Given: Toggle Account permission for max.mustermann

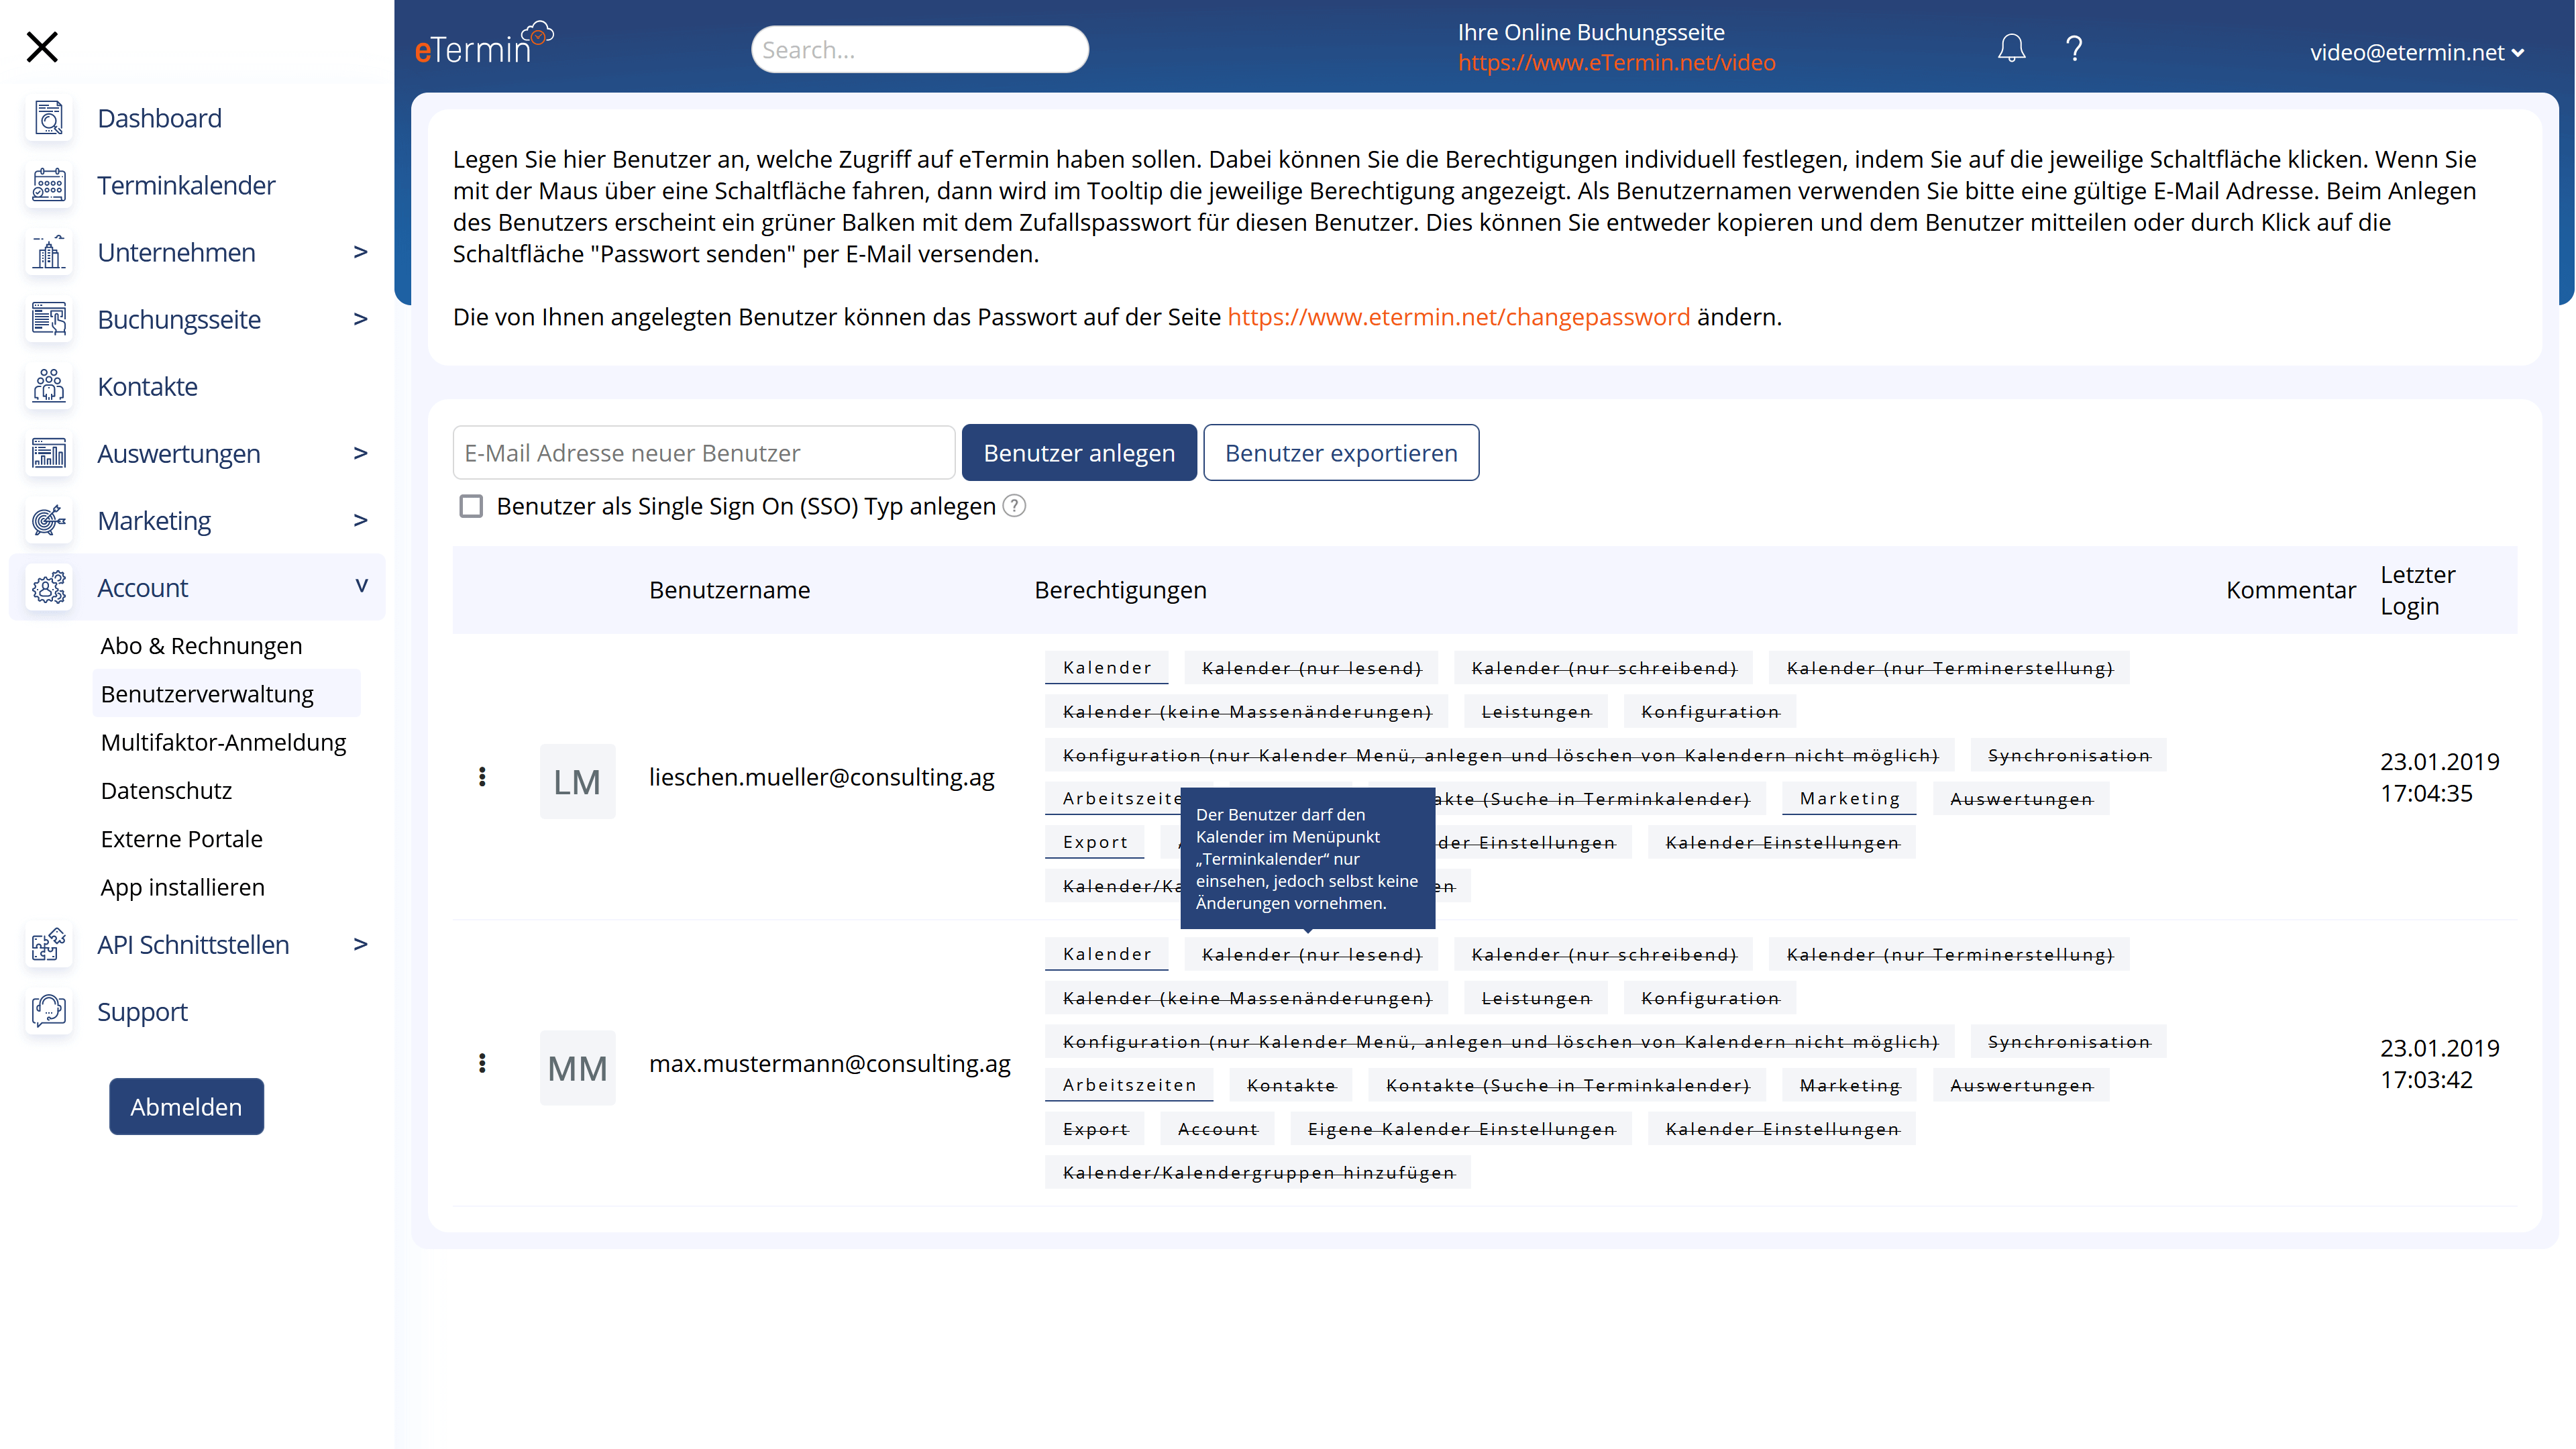Looking at the screenshot, I should (1216, 1129).
